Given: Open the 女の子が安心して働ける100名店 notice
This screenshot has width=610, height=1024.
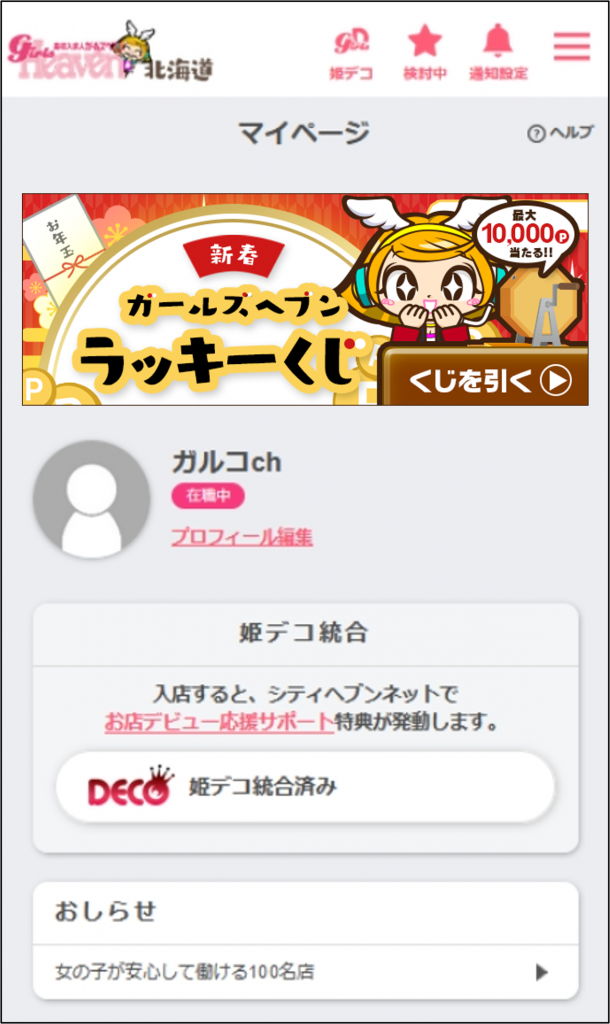Looking at the screenshot, I should pyautogui.click(x=306, y=972).
